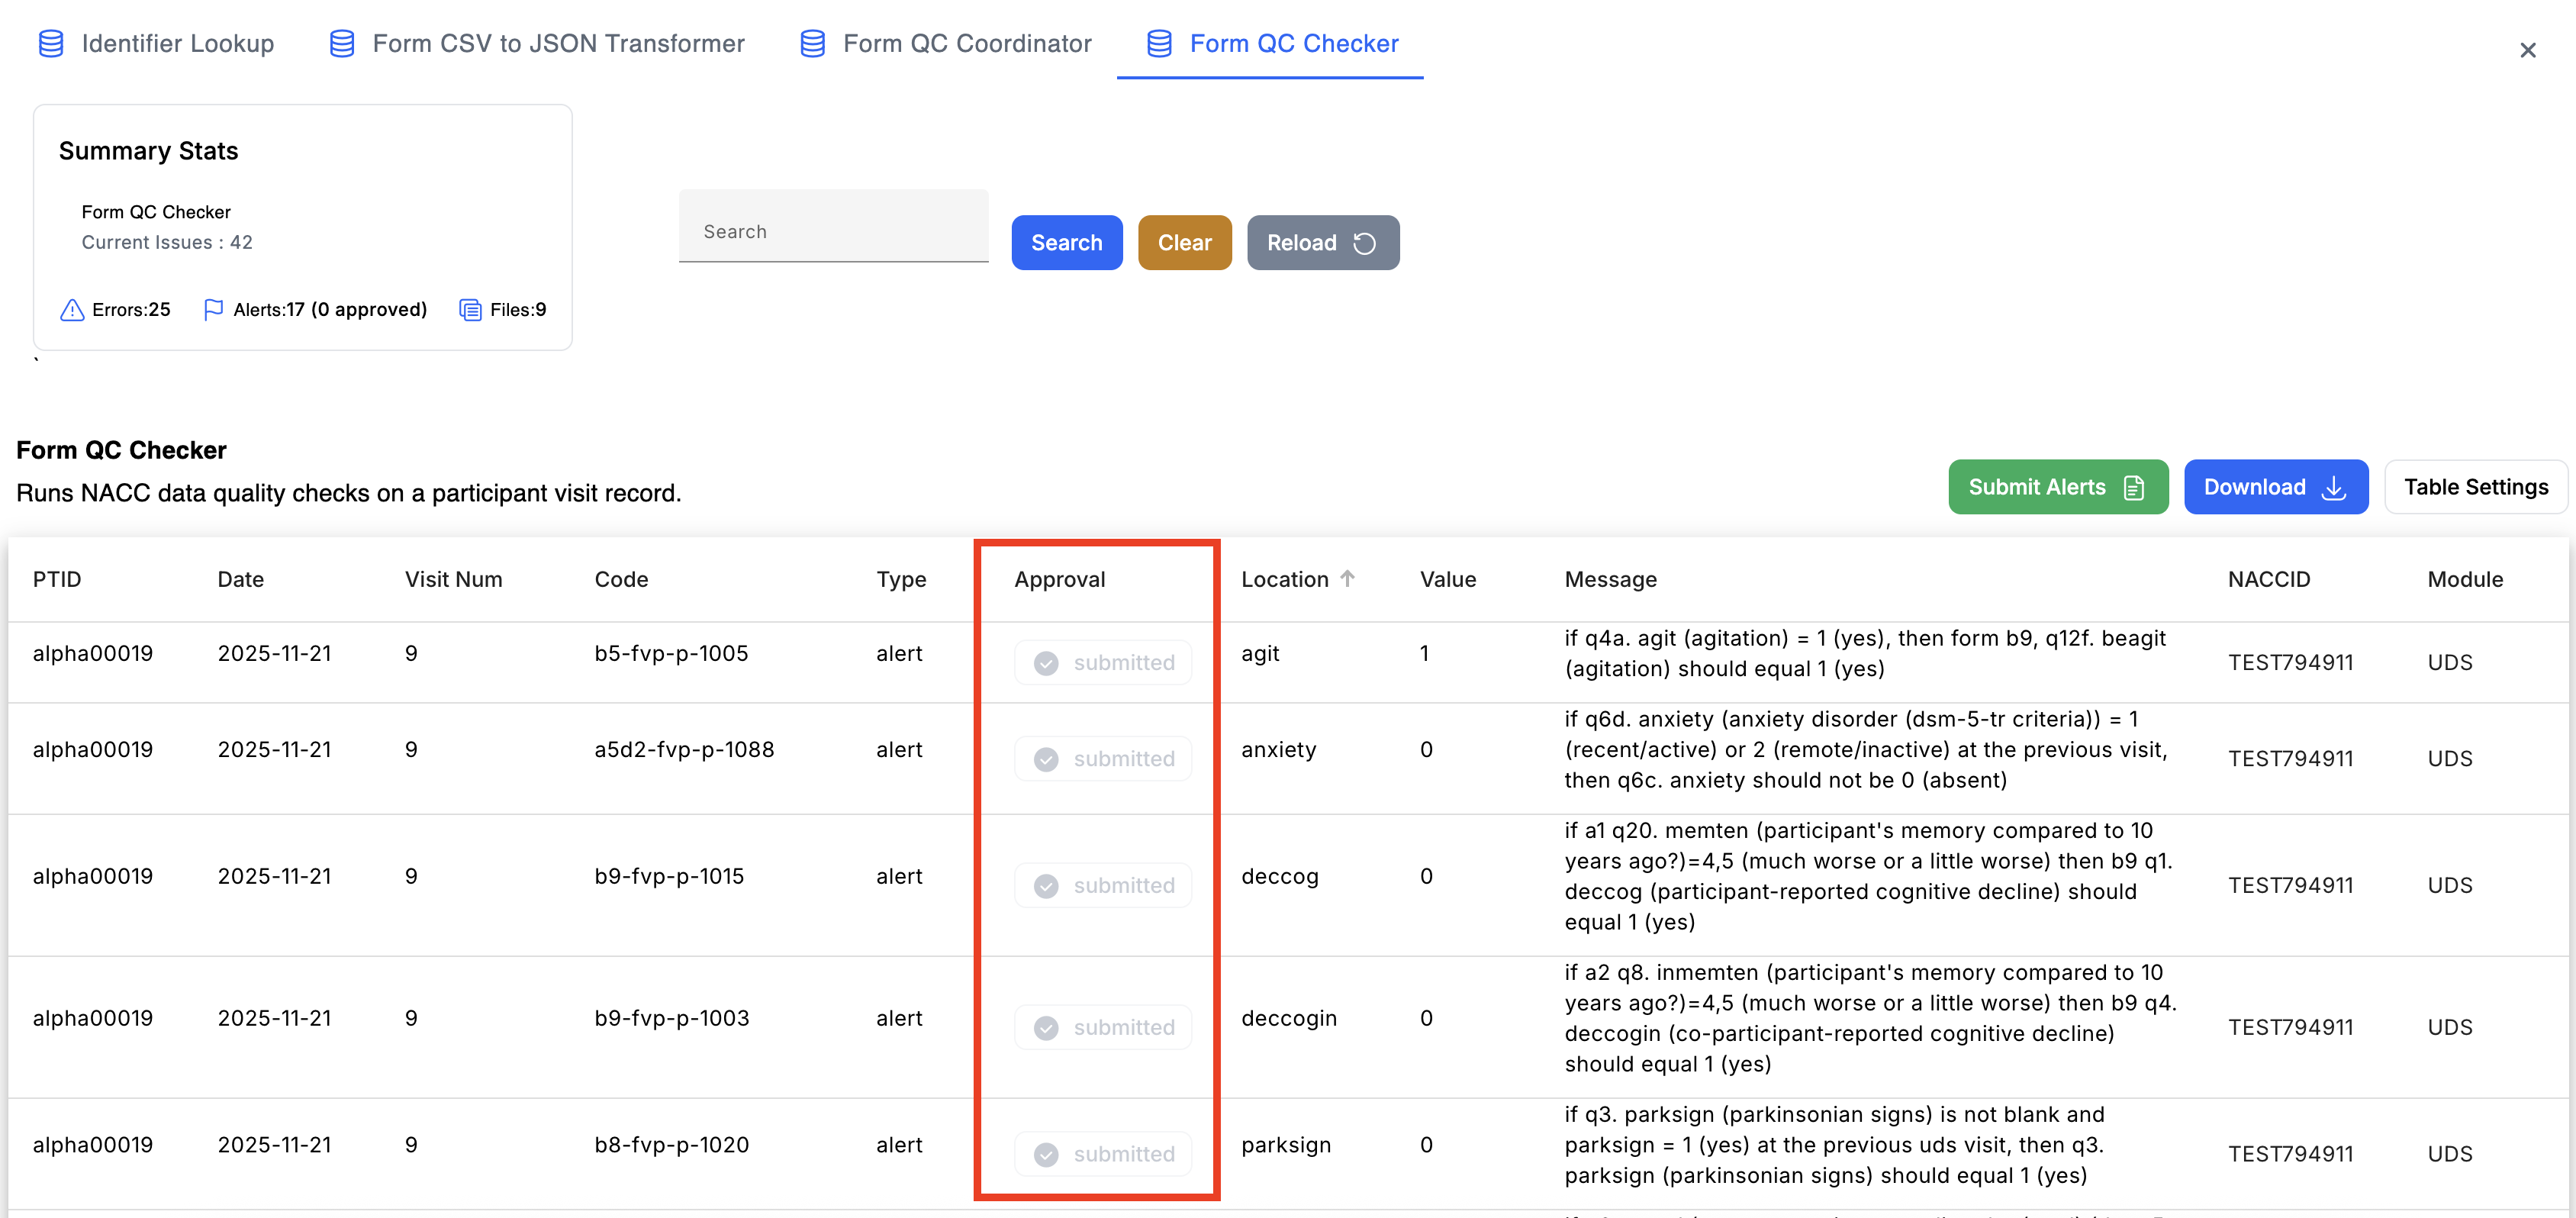Click the Location ascending sort arrow
Screen dimensions: 2576x1218
click(x=1347, y=578)
